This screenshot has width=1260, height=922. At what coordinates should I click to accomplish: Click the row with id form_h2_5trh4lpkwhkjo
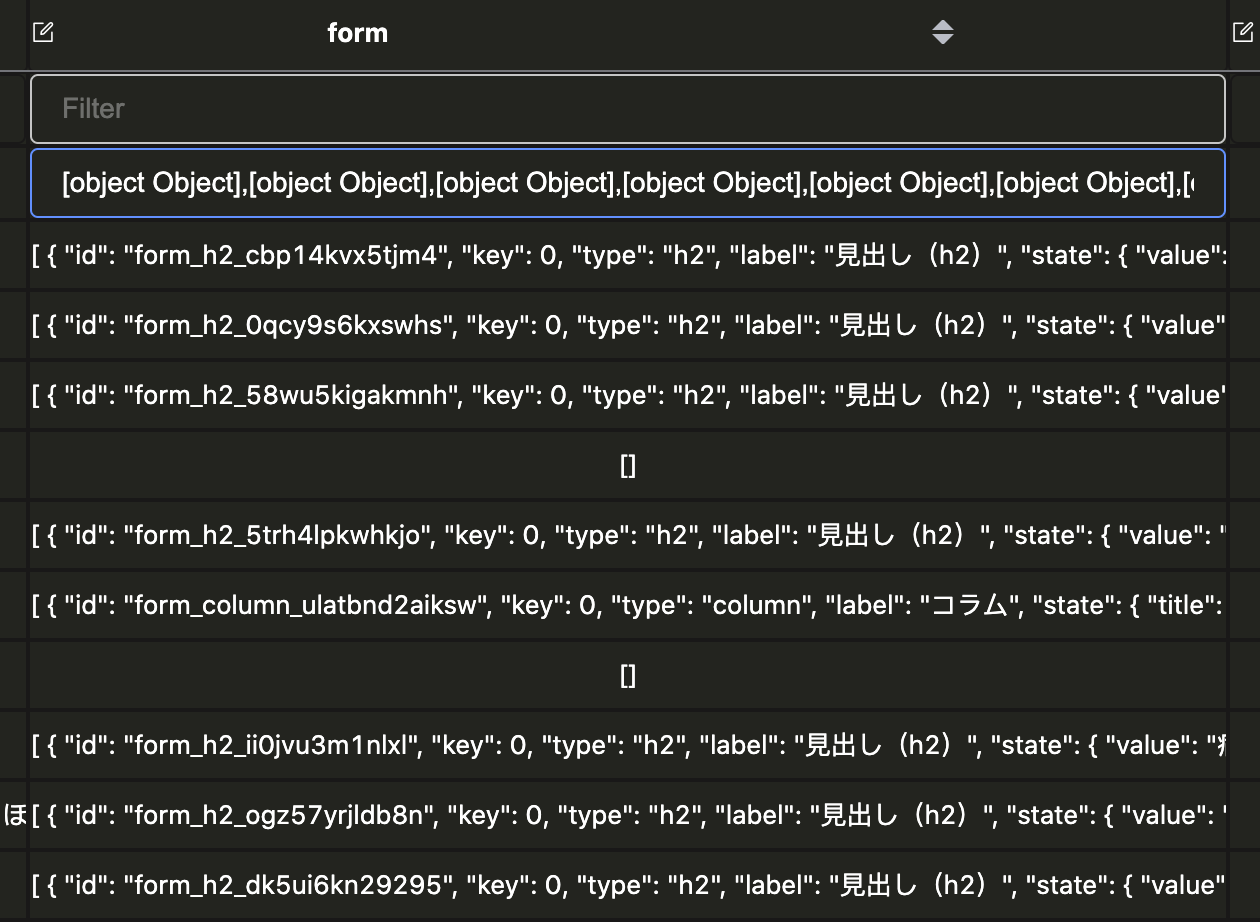tap(628, 534)
